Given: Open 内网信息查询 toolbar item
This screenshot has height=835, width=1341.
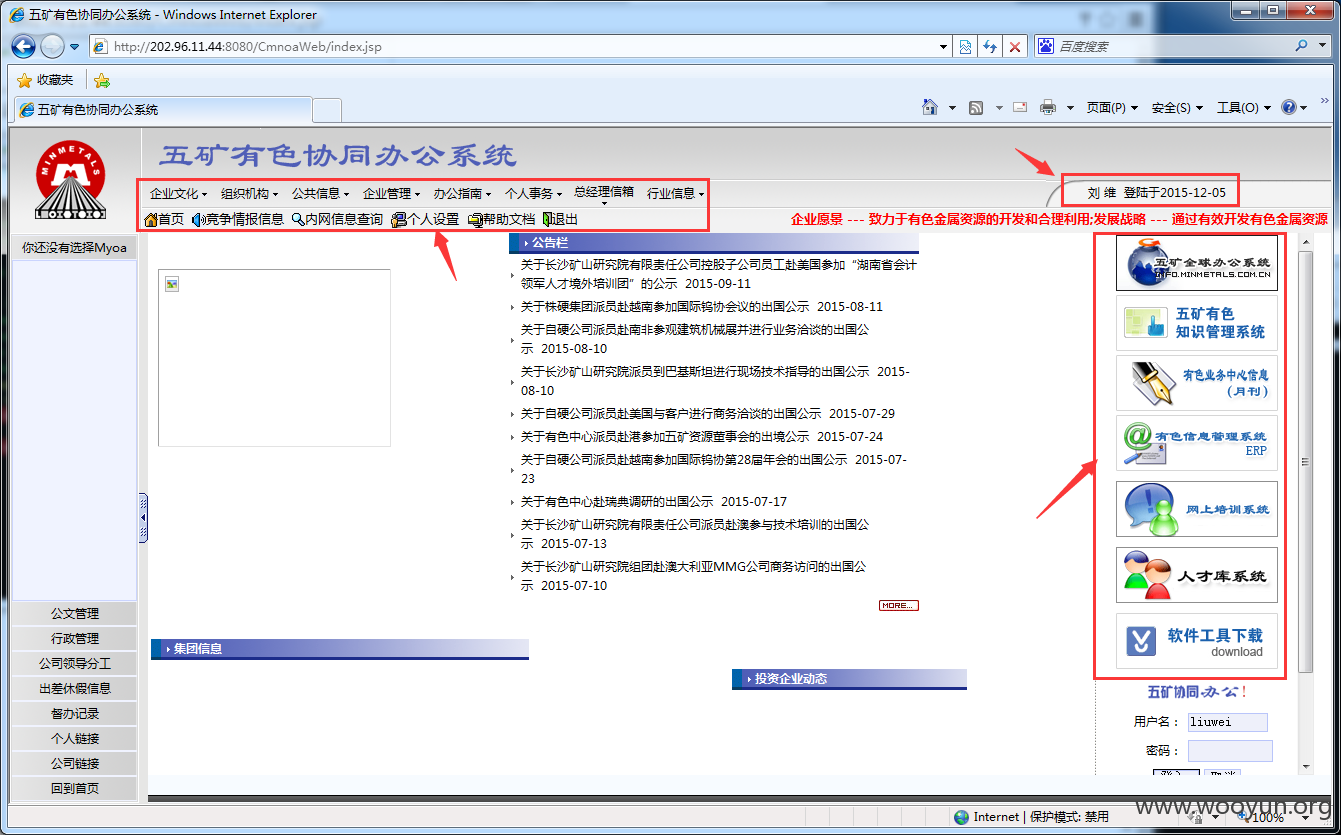Looking at the screenshot, I should click(337, 219).
